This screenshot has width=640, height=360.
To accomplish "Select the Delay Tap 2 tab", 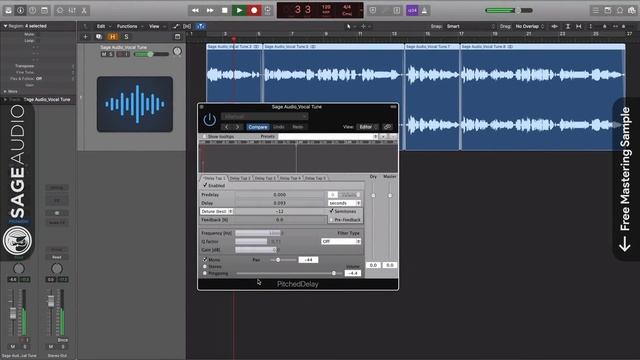I will [x=240, y=178].
